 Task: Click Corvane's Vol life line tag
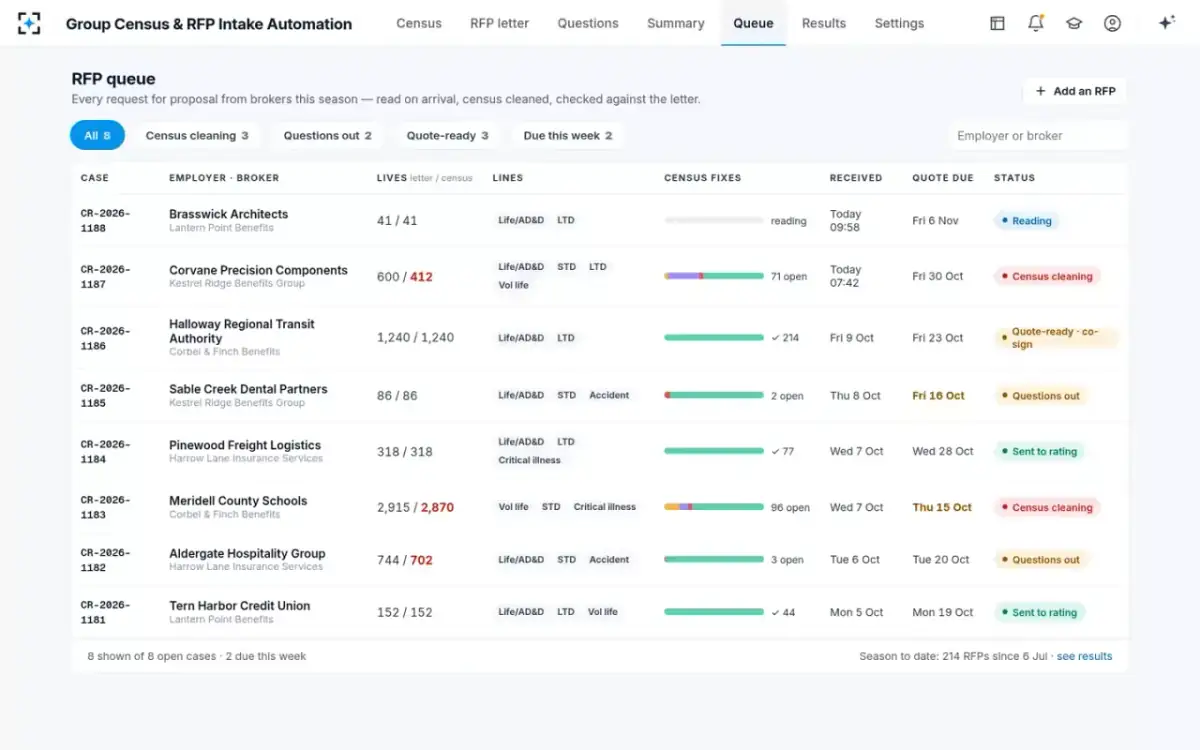(513, 285)
